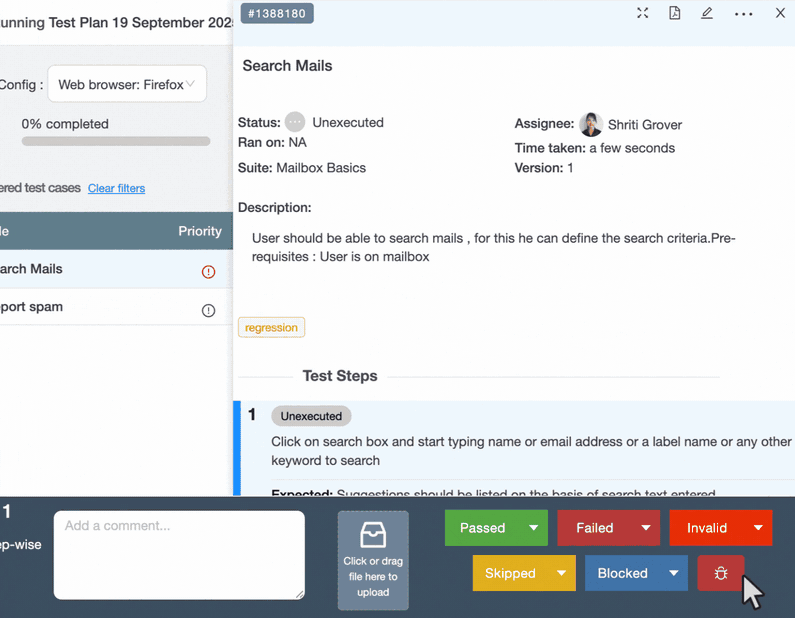Viewport: 795px width, 618px height.
Task: Select the Search Mails row in list
Action: pyautogui.click(x=116, y=269)
